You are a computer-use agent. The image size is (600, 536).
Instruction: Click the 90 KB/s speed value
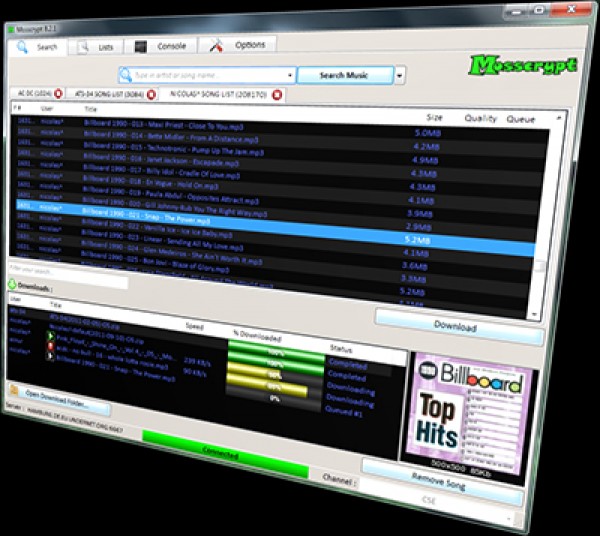[195, 372]
